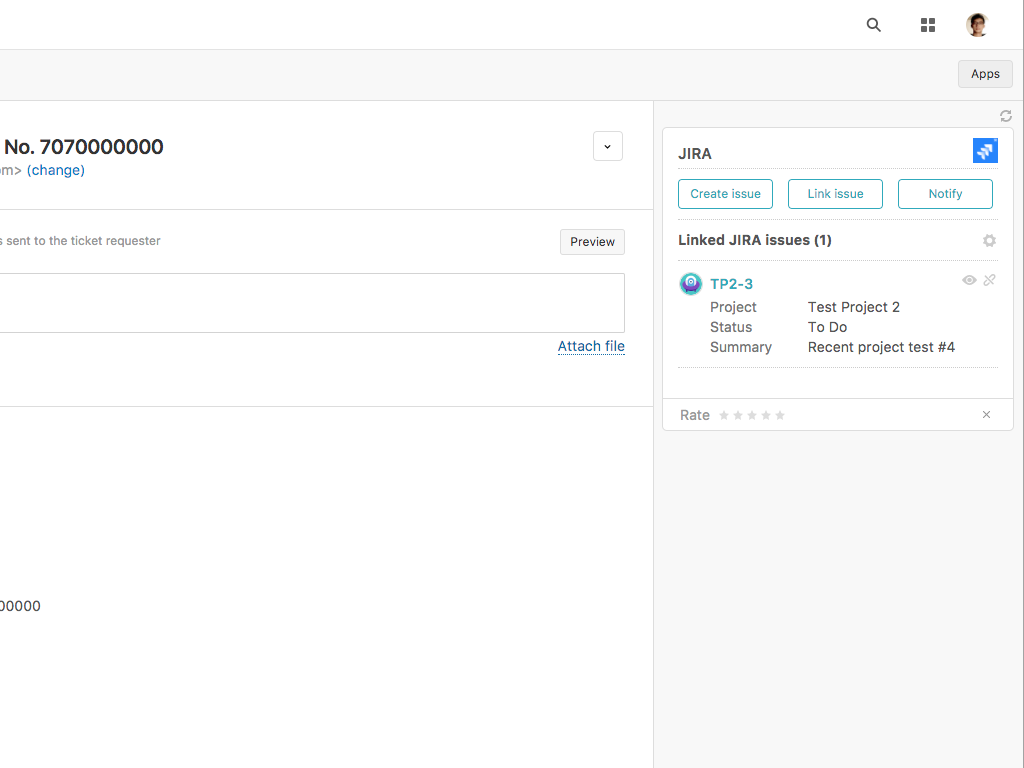Refresh the apps sidebar
The height and width of the screenshot is (768, 1024).
[x=1006, y=116]
